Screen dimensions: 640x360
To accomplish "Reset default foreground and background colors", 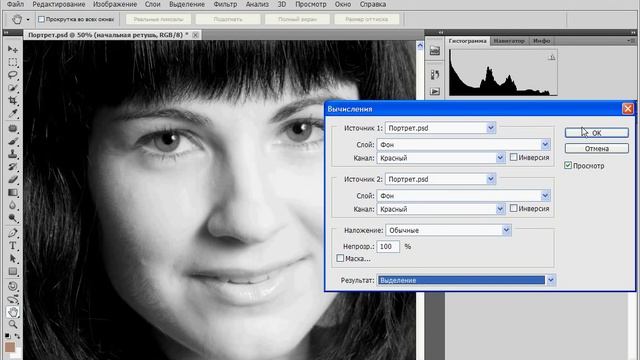I will 7,336.
